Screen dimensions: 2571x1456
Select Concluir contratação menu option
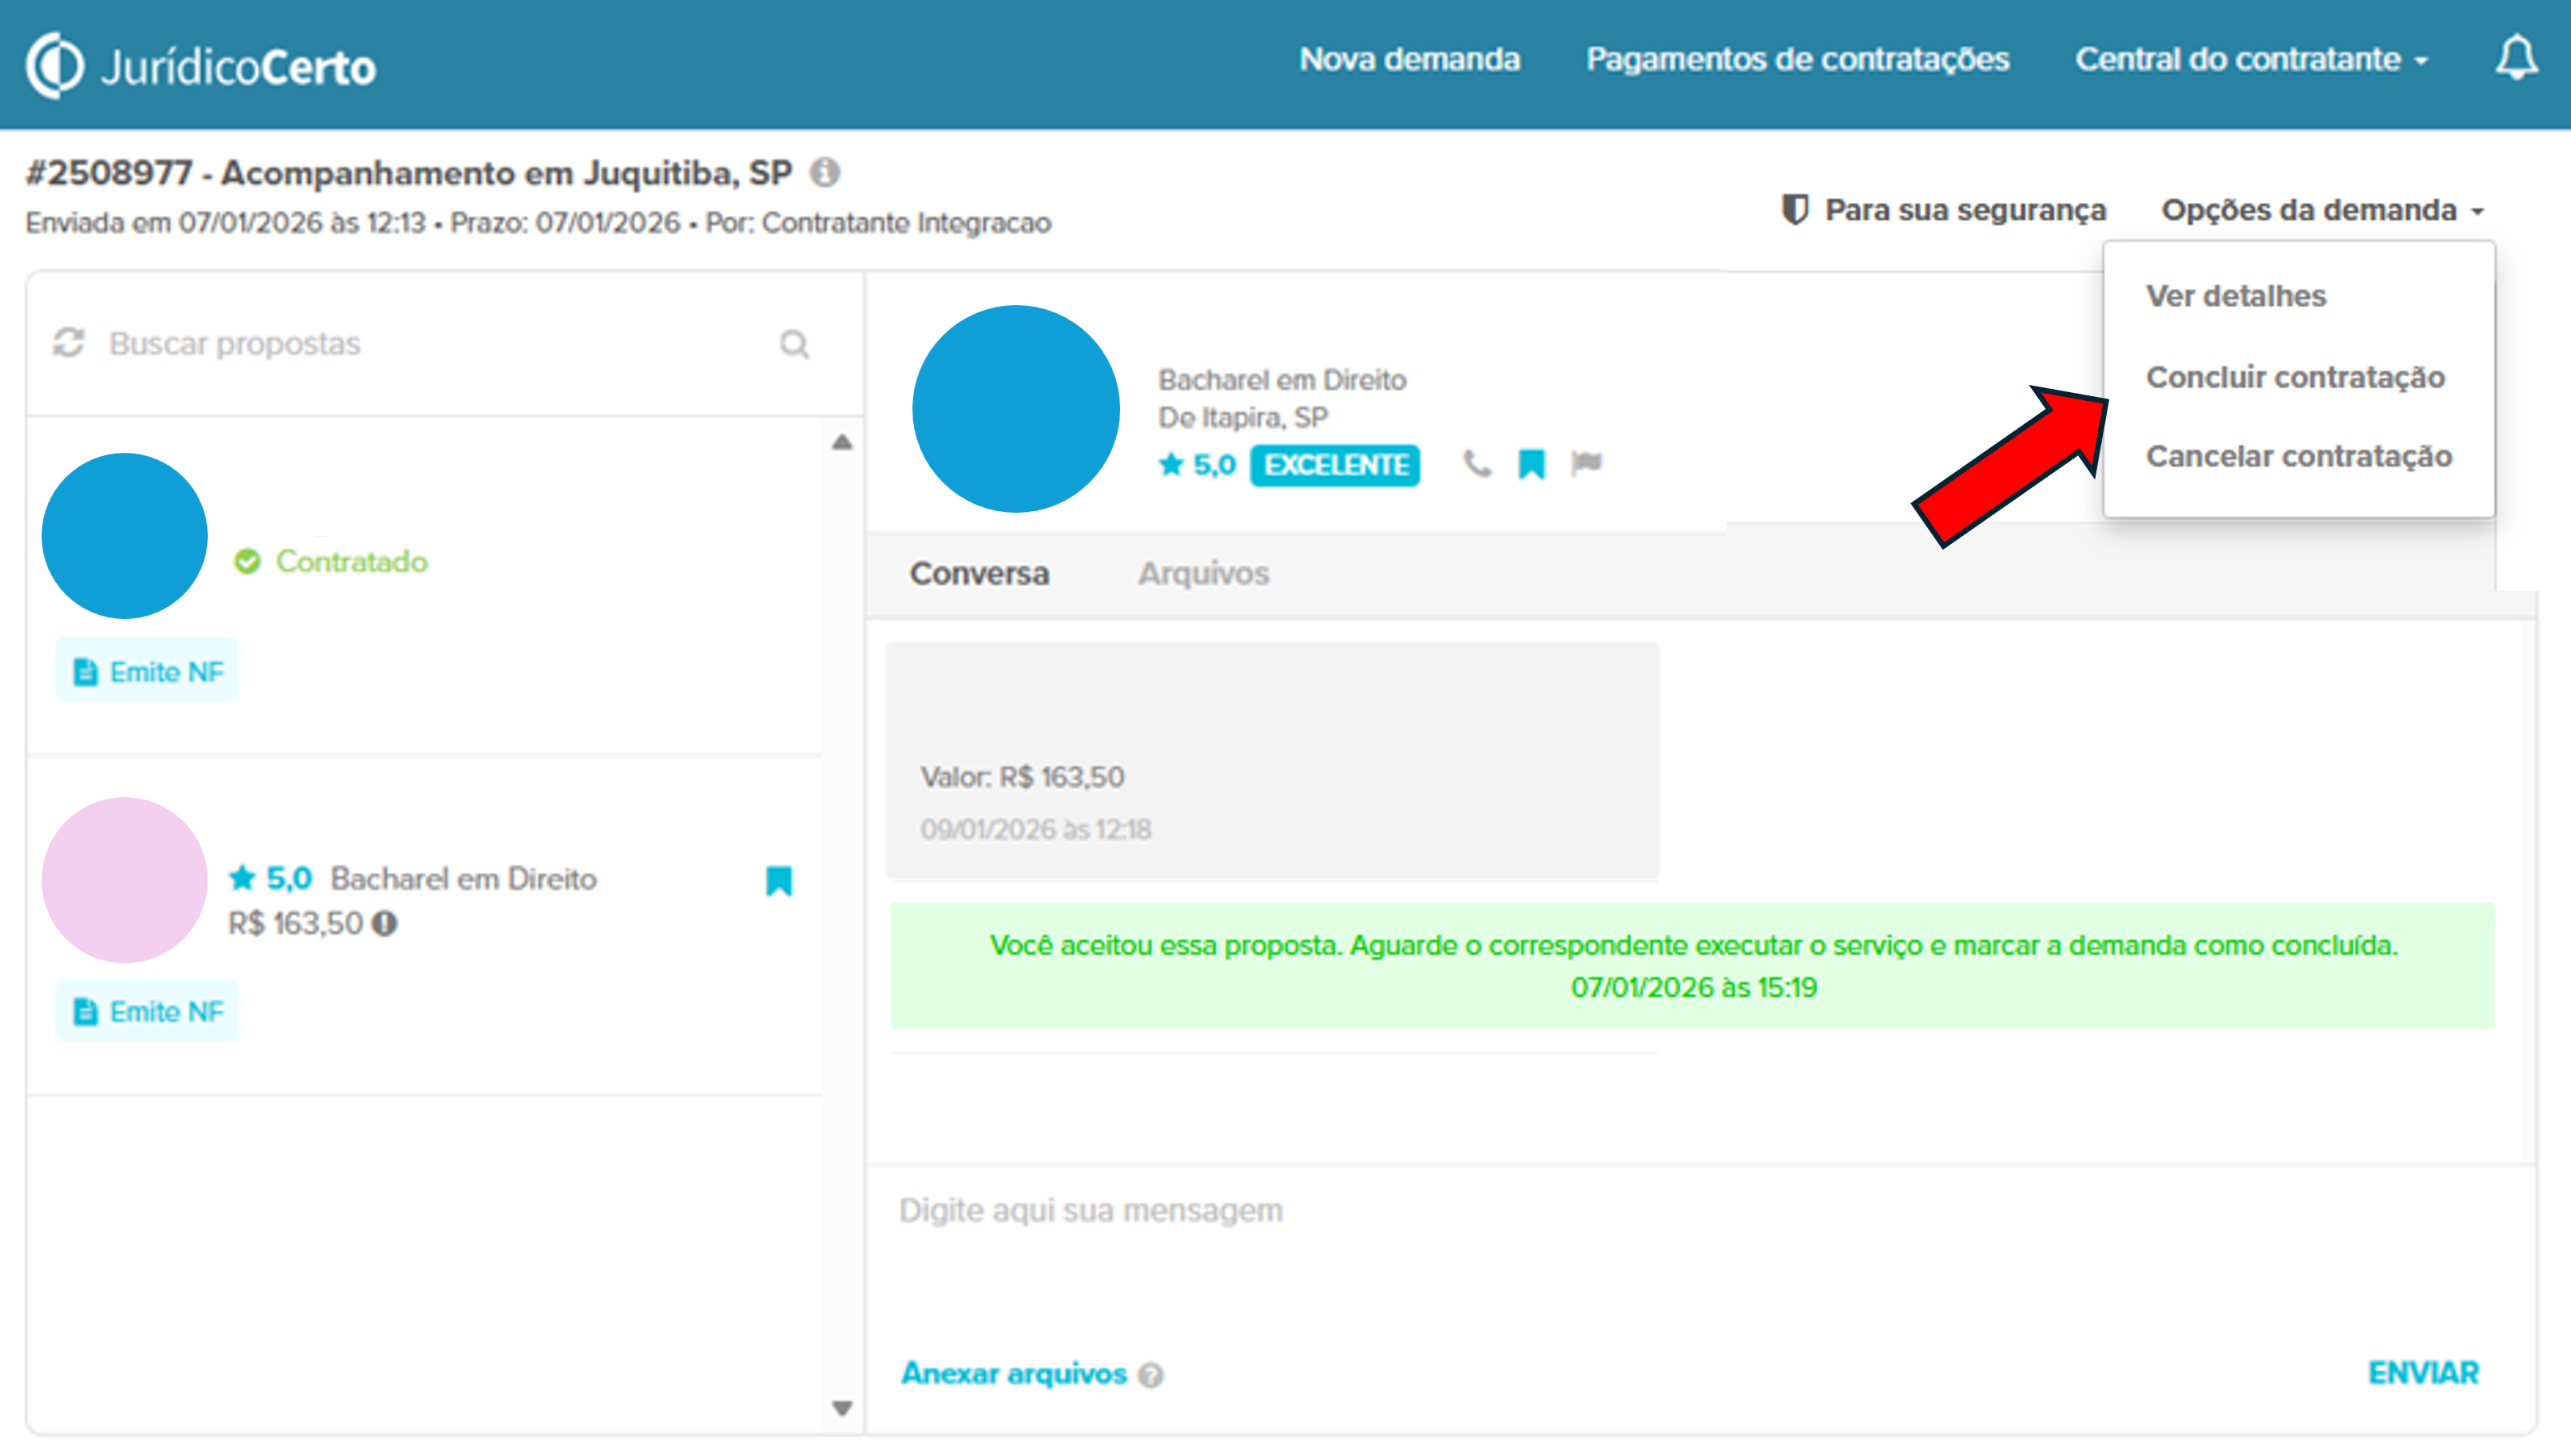[x=2295, y=377]
